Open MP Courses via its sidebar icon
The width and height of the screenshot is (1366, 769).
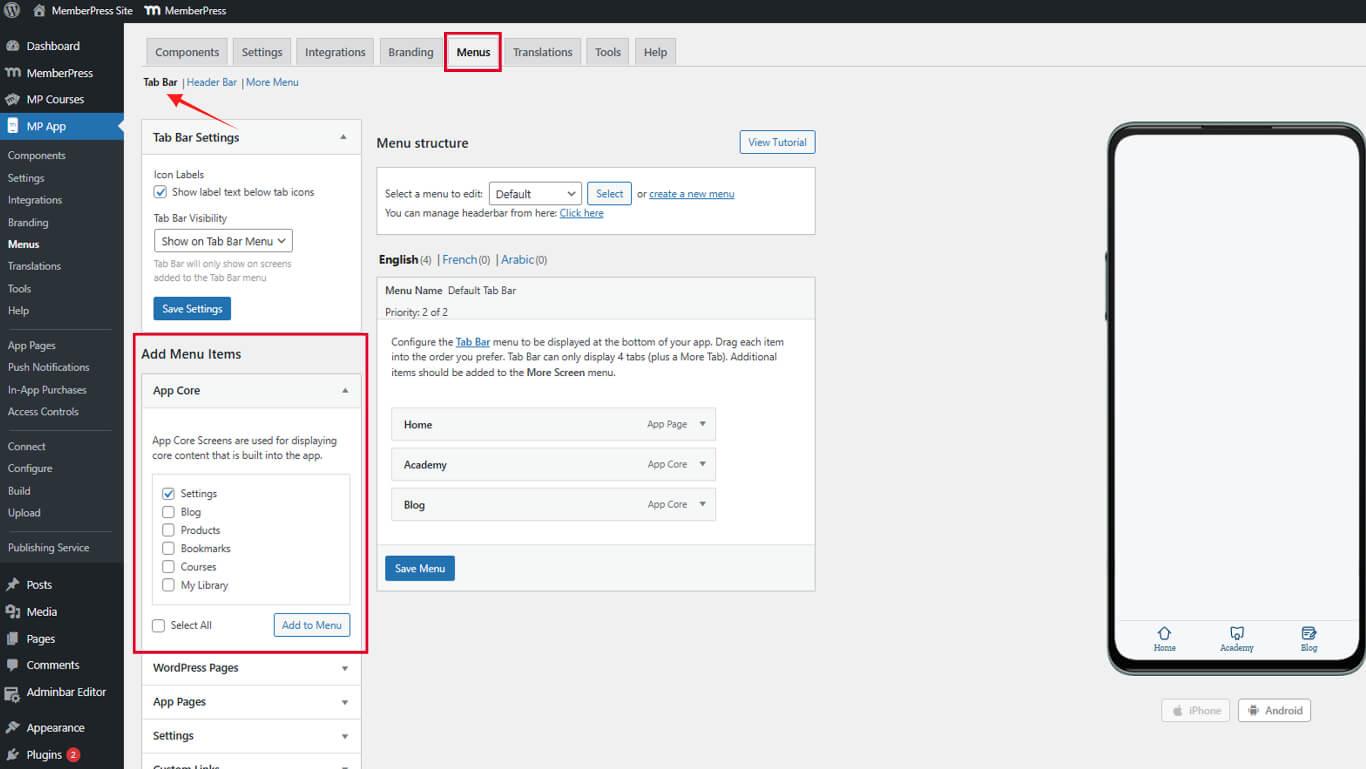pyautogui.click(x=13, y=99)
